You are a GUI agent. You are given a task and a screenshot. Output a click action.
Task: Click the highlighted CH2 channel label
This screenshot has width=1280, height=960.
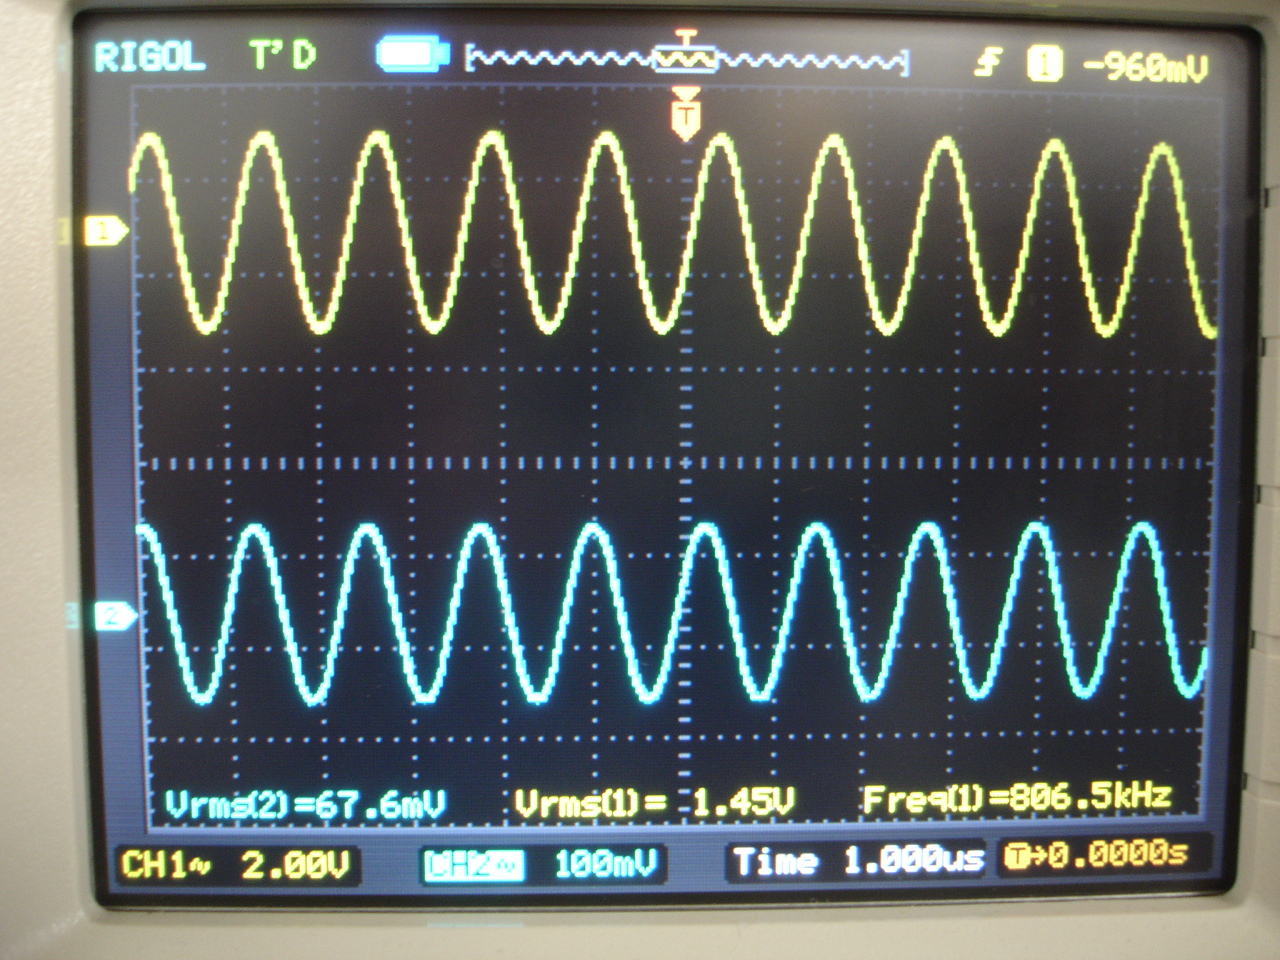pos(474,864)
